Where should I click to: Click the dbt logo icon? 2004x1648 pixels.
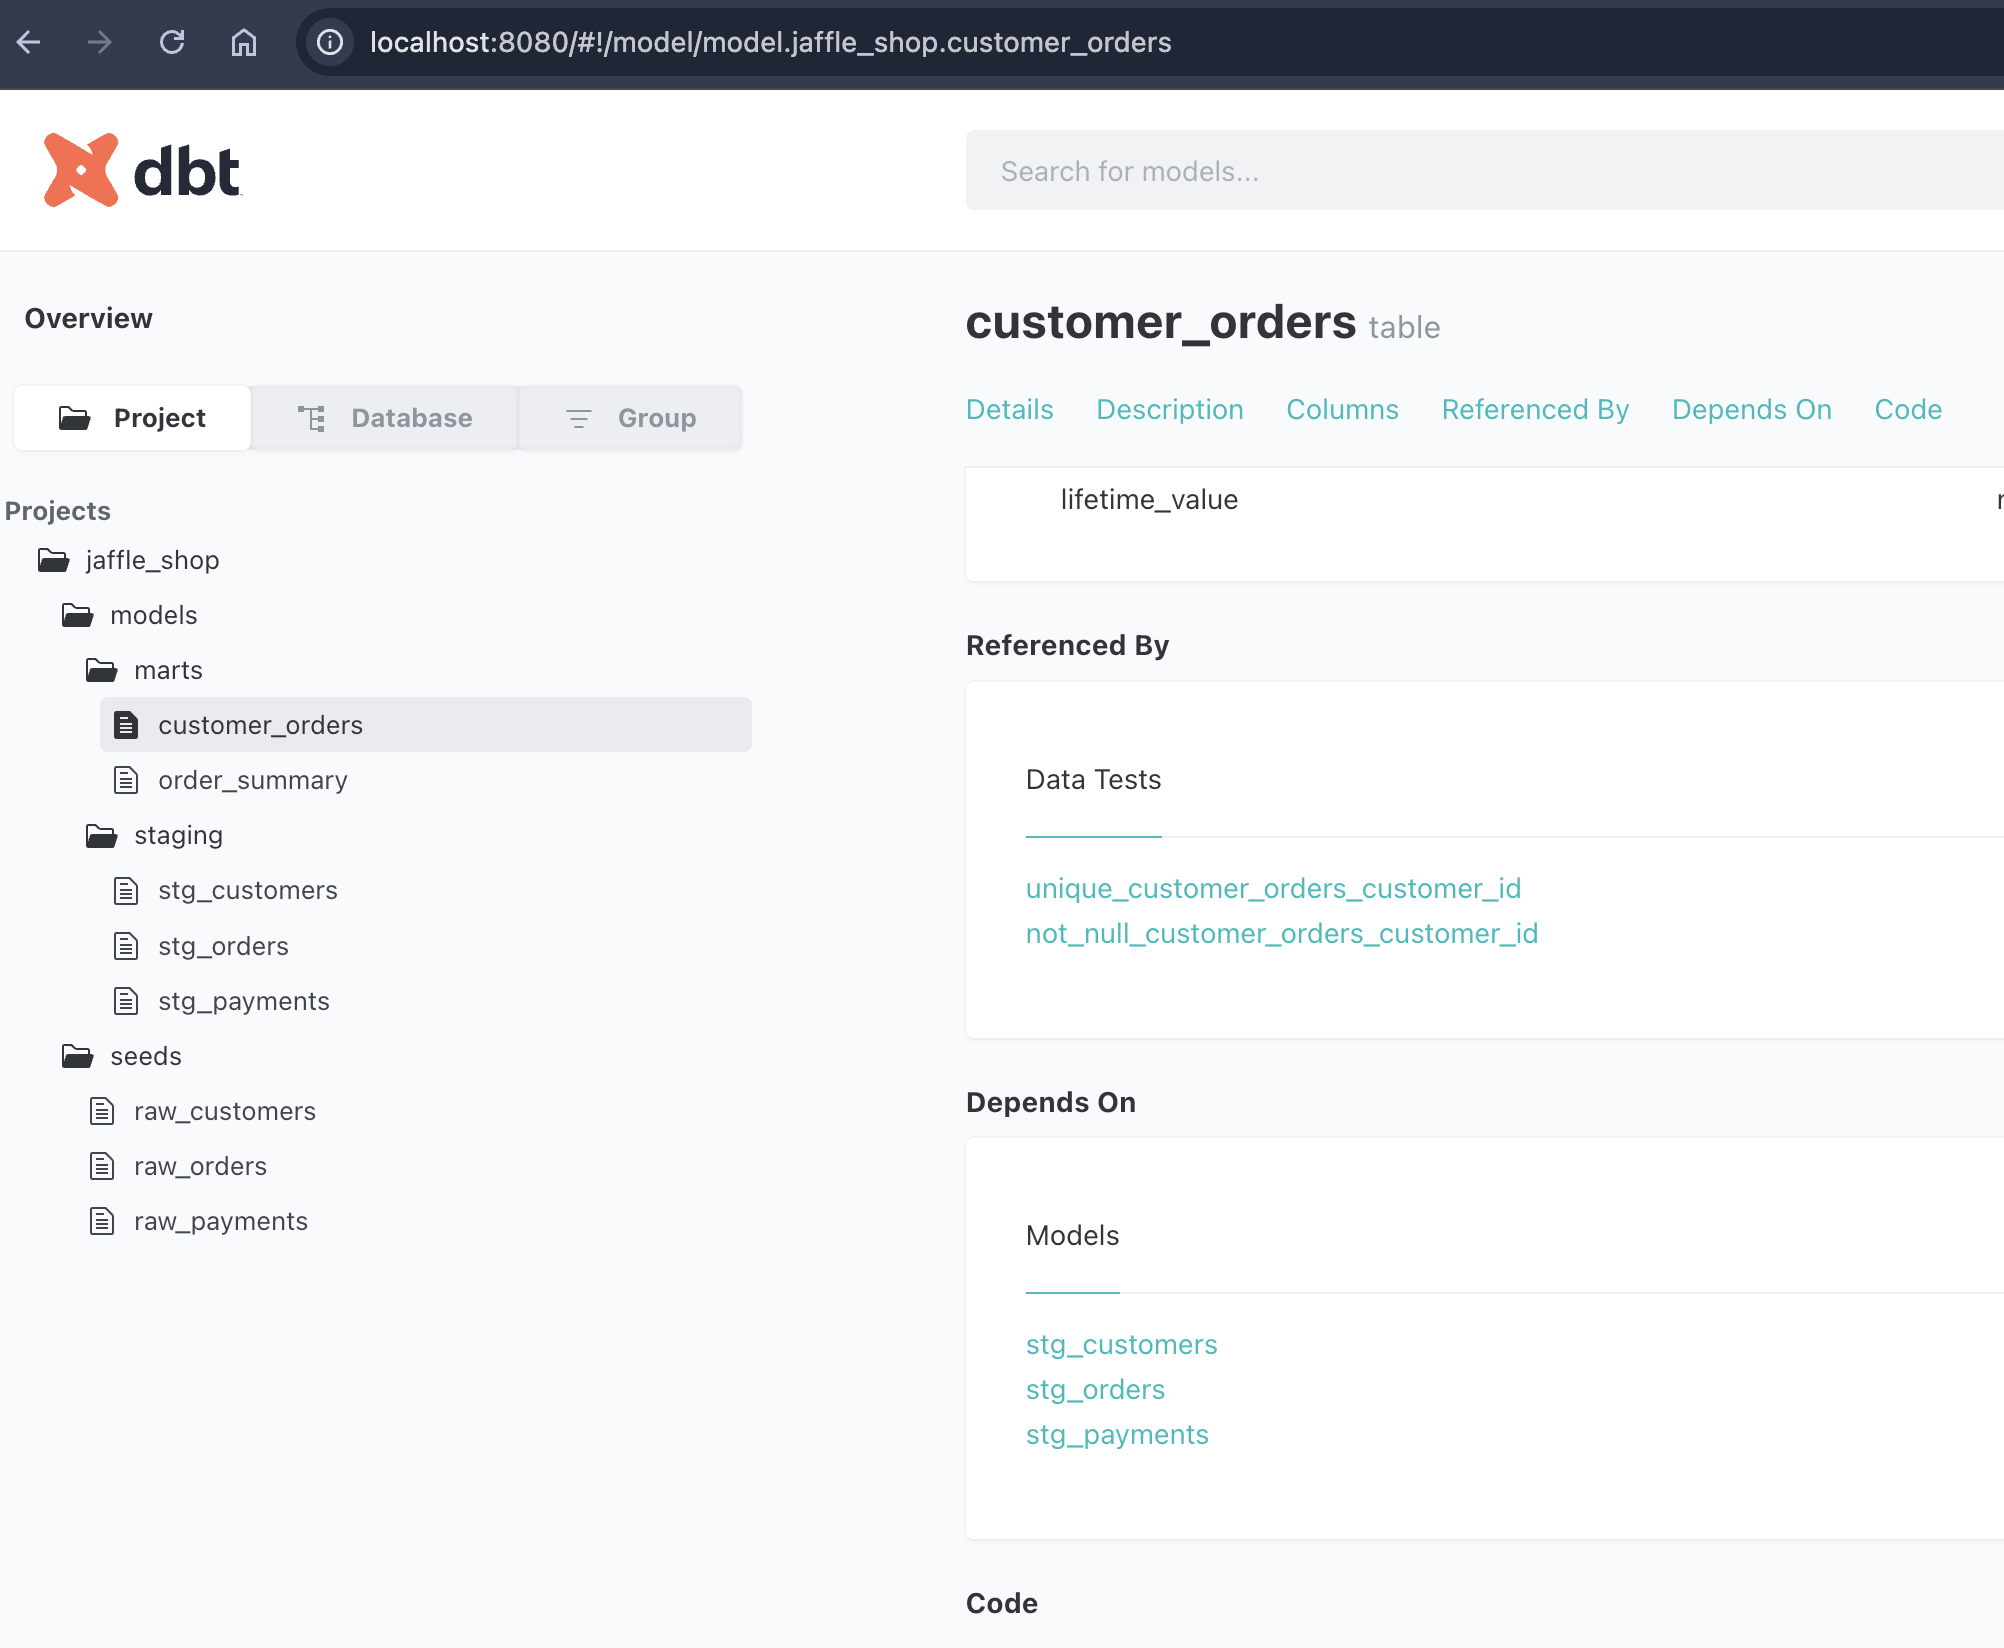coord(81,170)
